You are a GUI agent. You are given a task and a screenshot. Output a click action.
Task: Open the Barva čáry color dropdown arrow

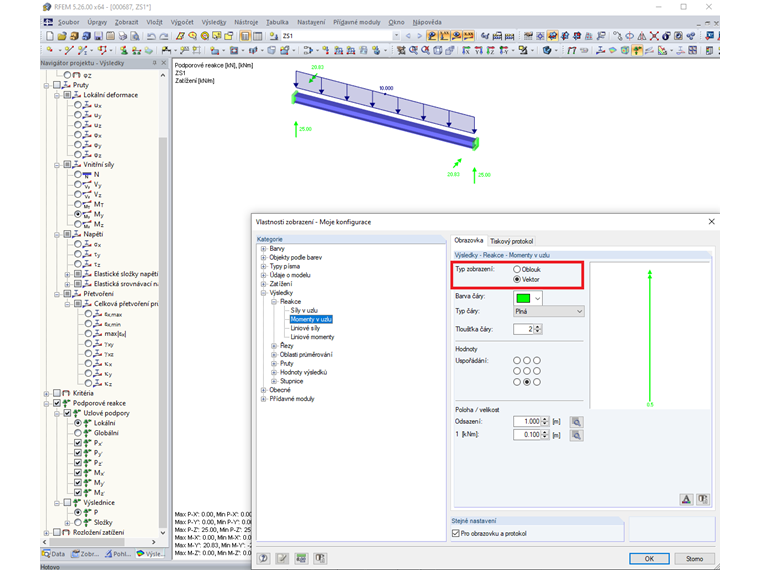537,298
